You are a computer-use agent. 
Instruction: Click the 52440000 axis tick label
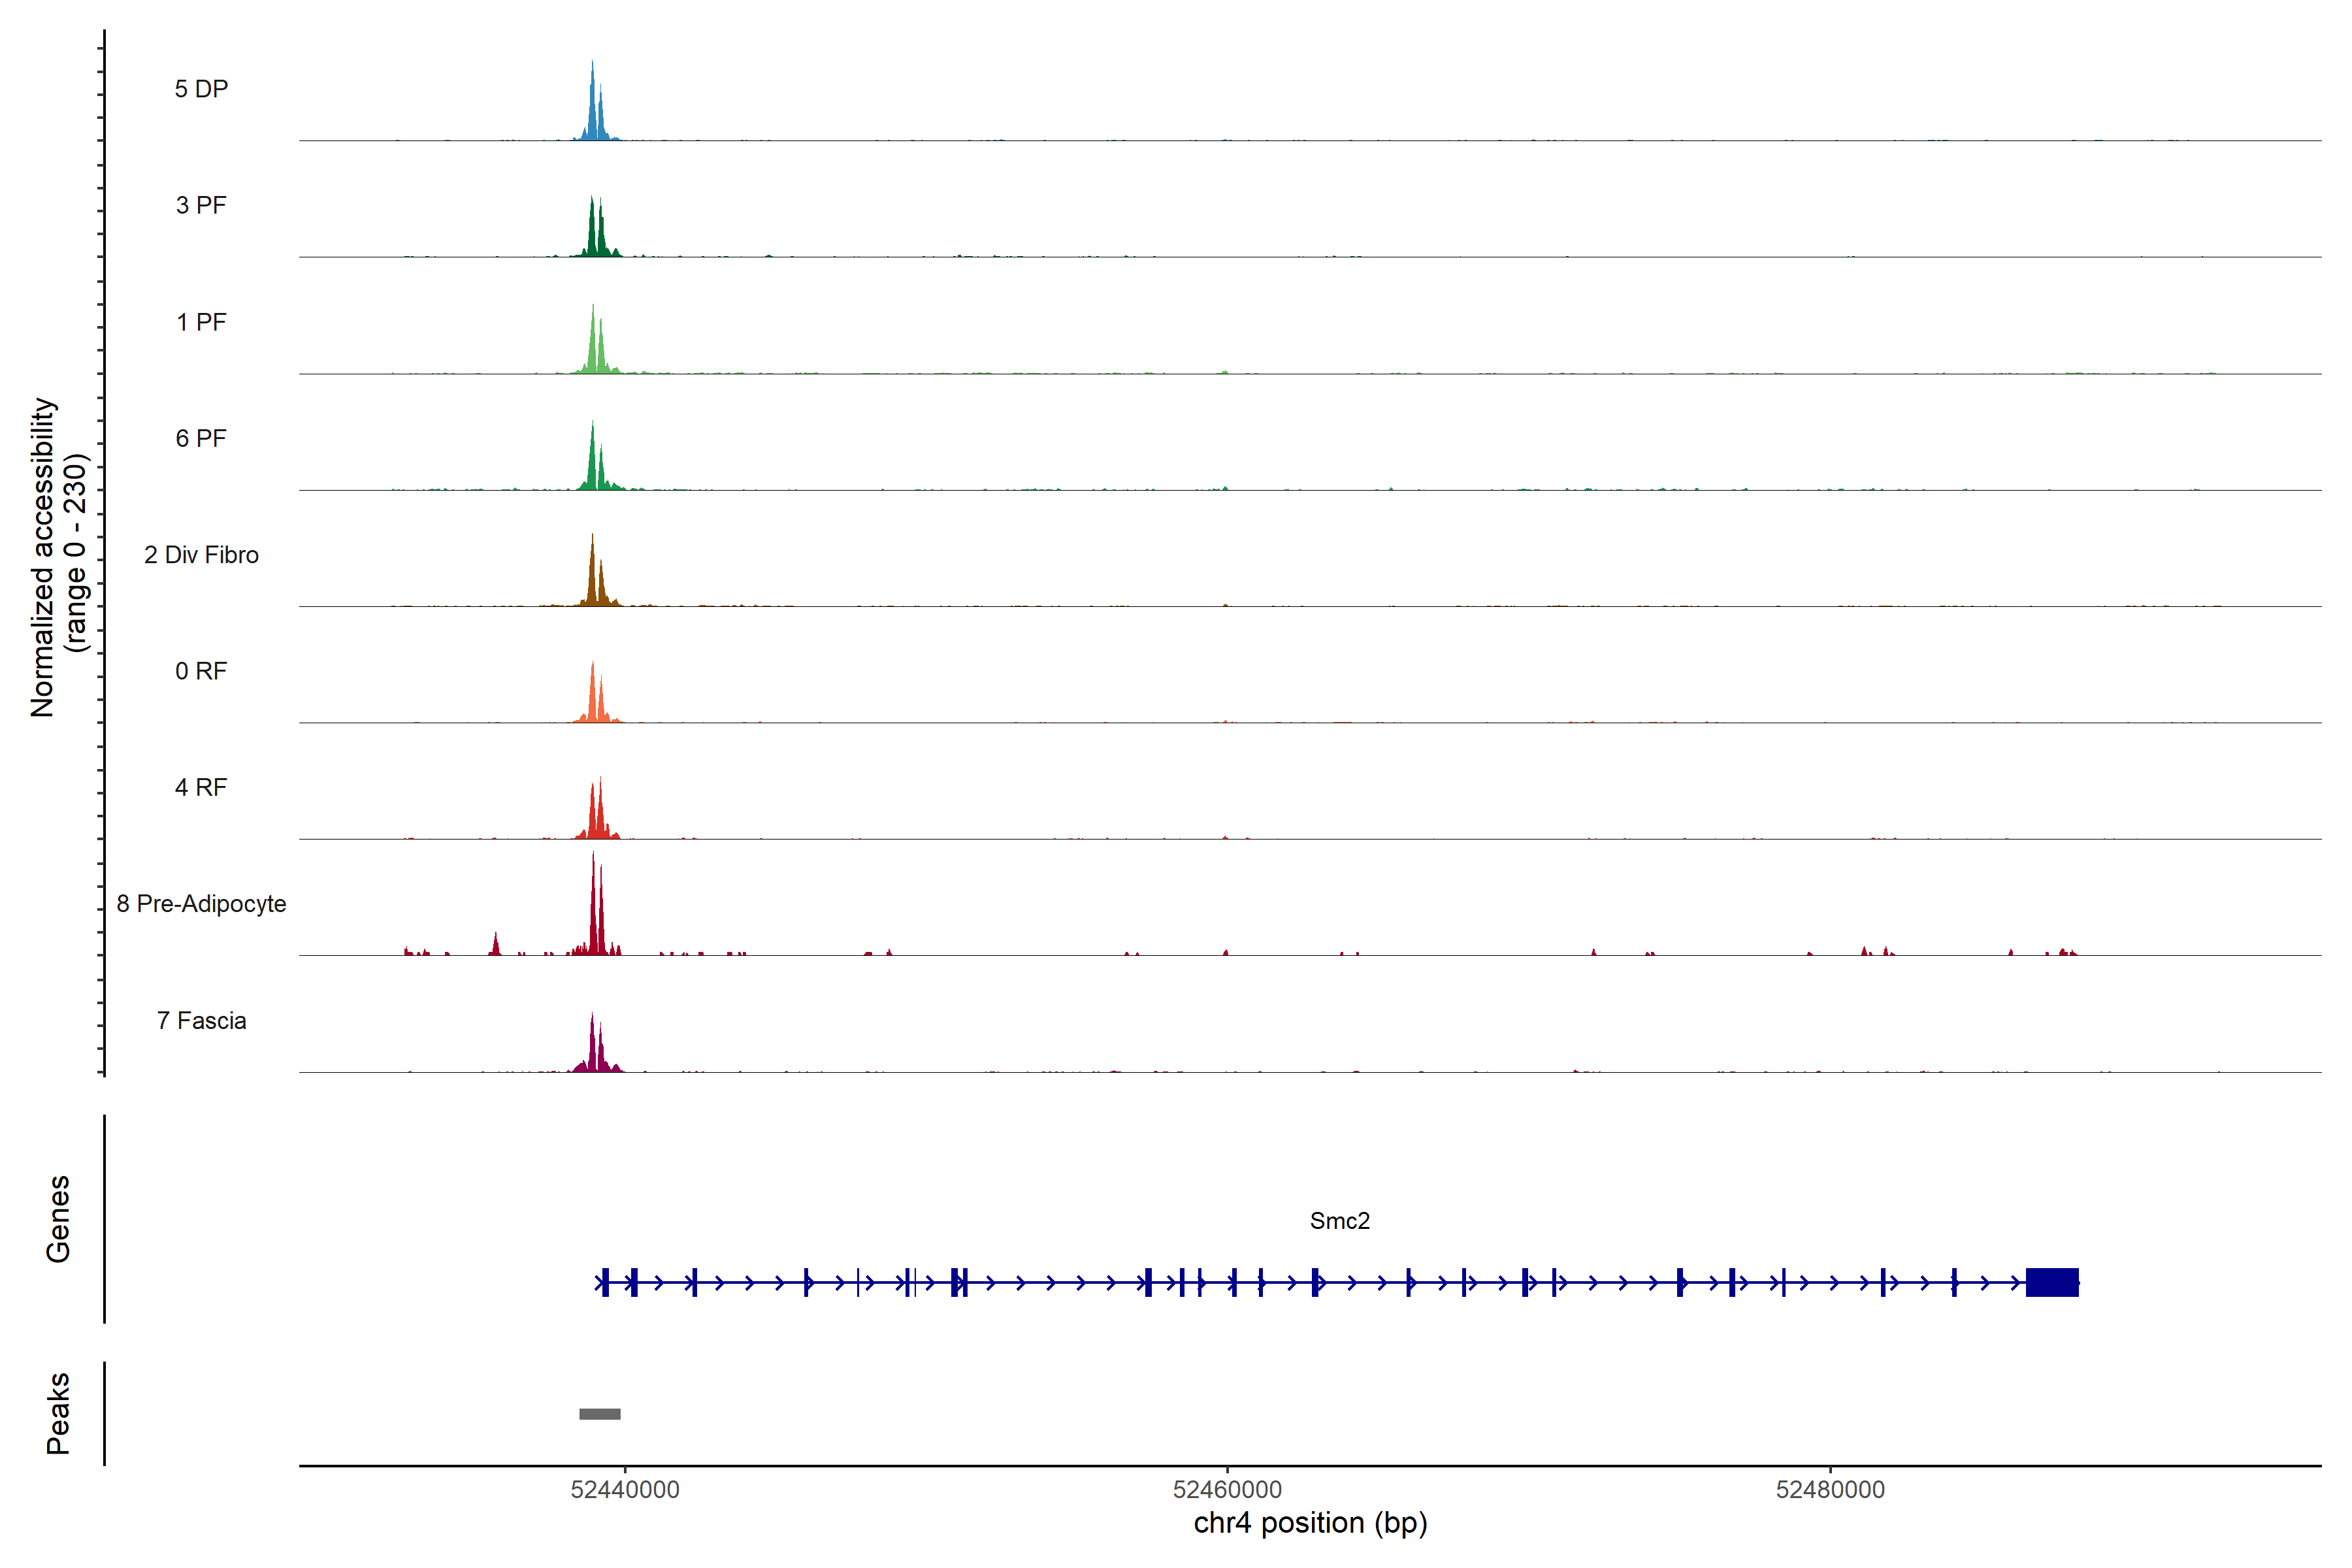point(625,1489)
